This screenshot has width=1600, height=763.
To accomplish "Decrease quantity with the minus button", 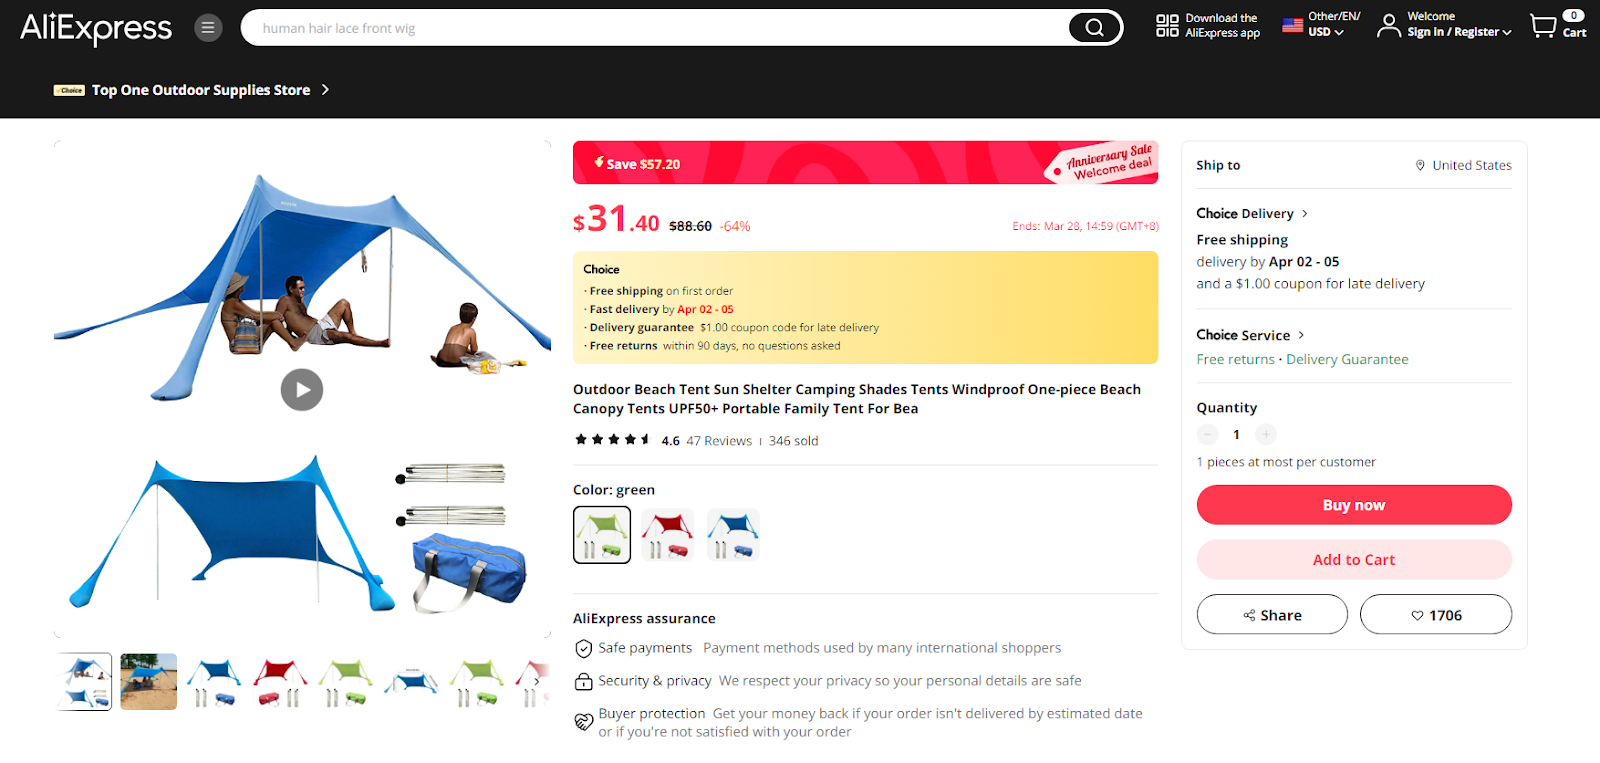I will 1208,434.
